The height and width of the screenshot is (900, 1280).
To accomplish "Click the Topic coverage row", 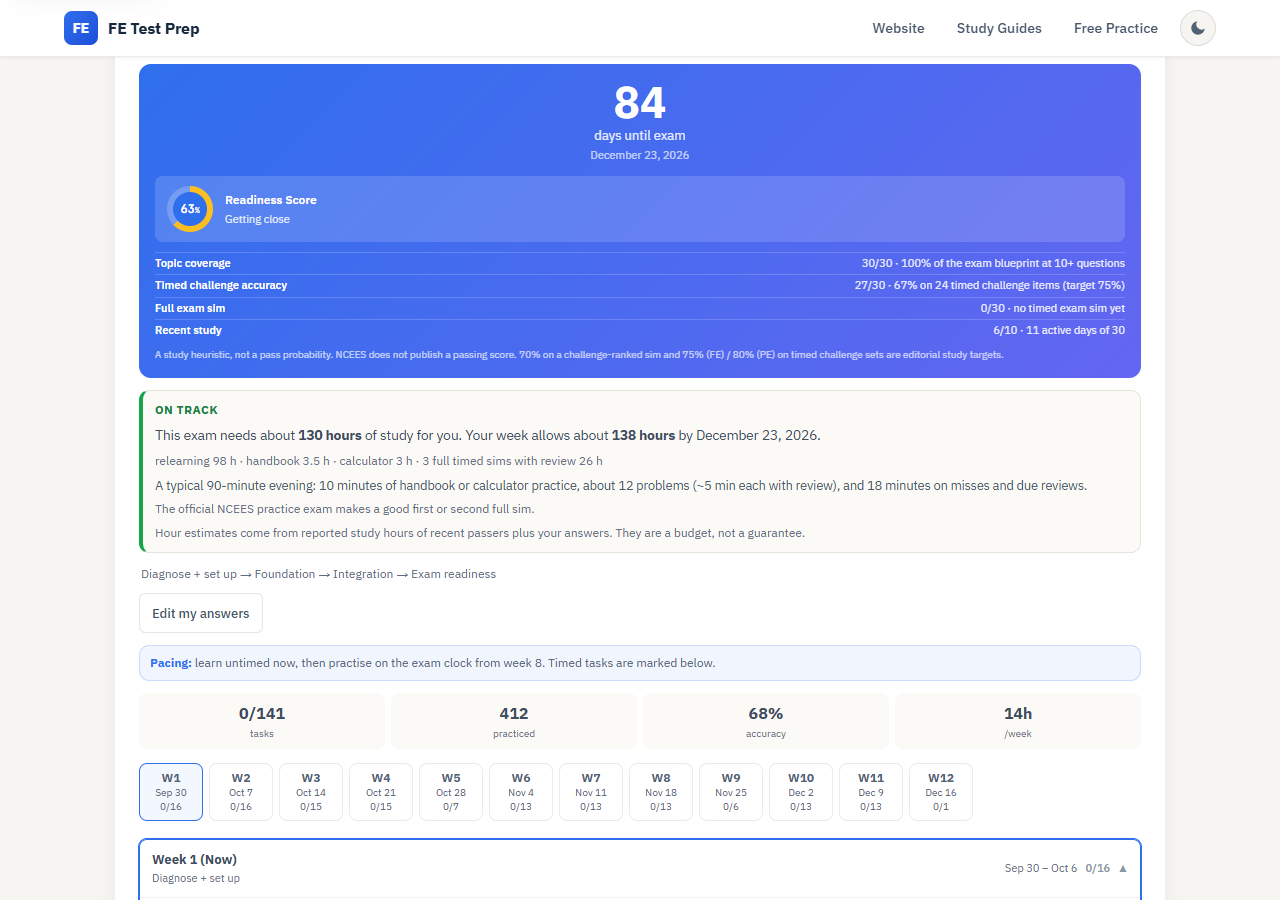I will click(x=640, y=263).
